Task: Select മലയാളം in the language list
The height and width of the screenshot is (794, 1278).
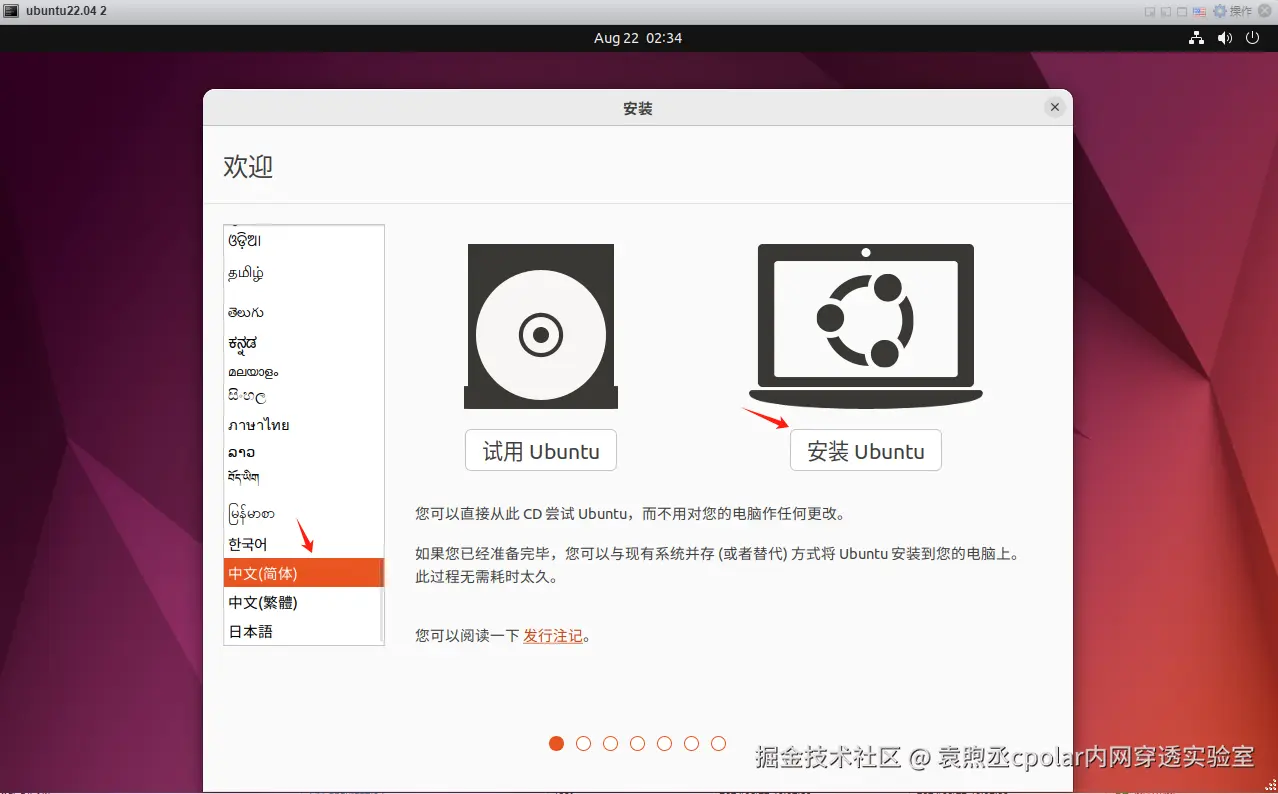Action: [x=304, y=371]
